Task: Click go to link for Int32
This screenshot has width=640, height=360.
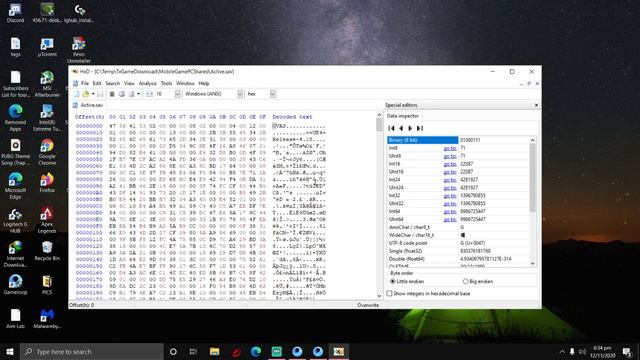Action: point(450,196)
